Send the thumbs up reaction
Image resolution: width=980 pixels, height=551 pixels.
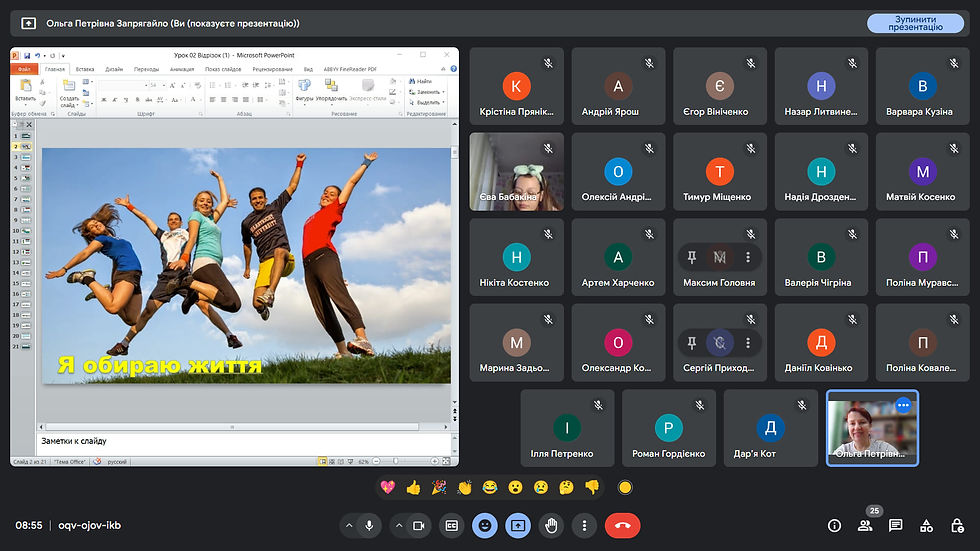tap(413, 487)
